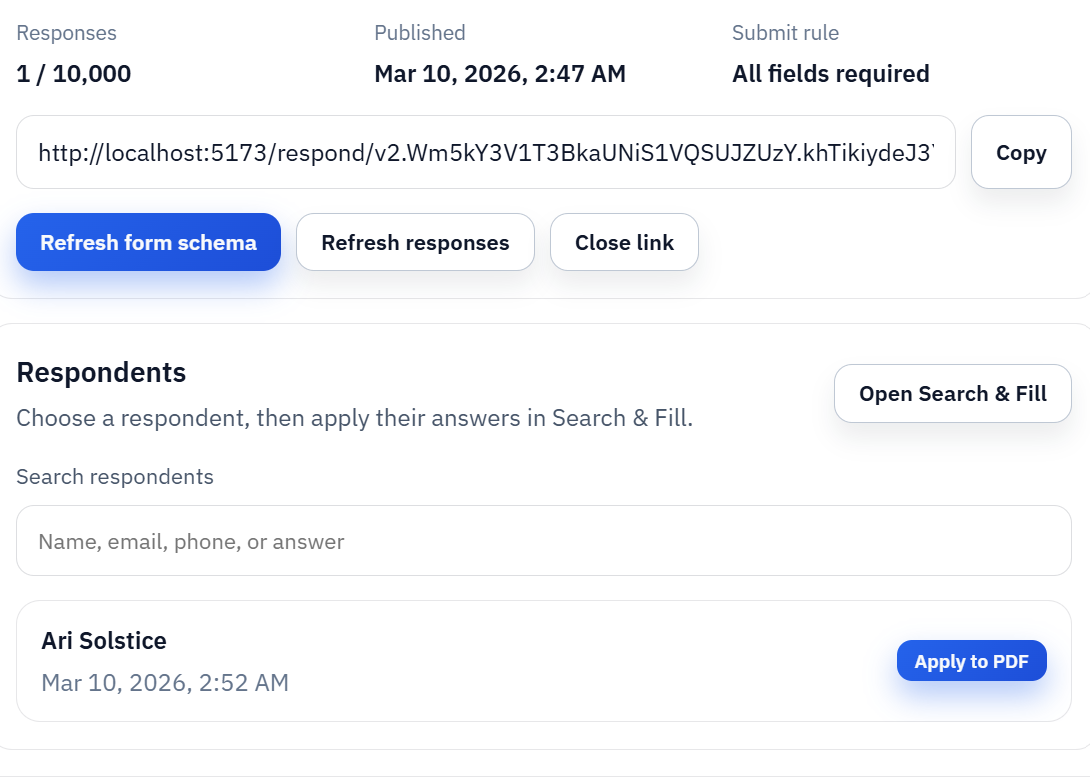Apply Ari Solstice's answers to PDF
This screenshot has width=1090, height=778.
tap(971, 660)
